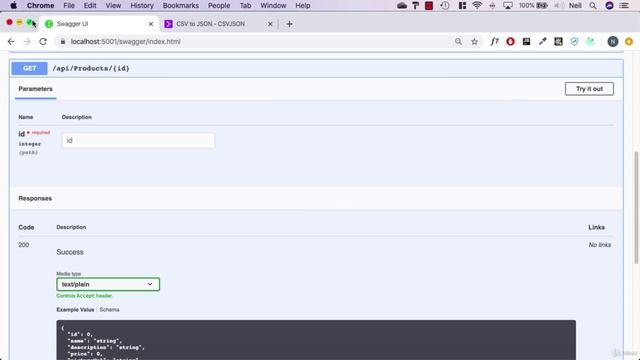Bookmark this page with the star icon
The width and height of the screenshot is (640, 360).
[x=474, y=42]
